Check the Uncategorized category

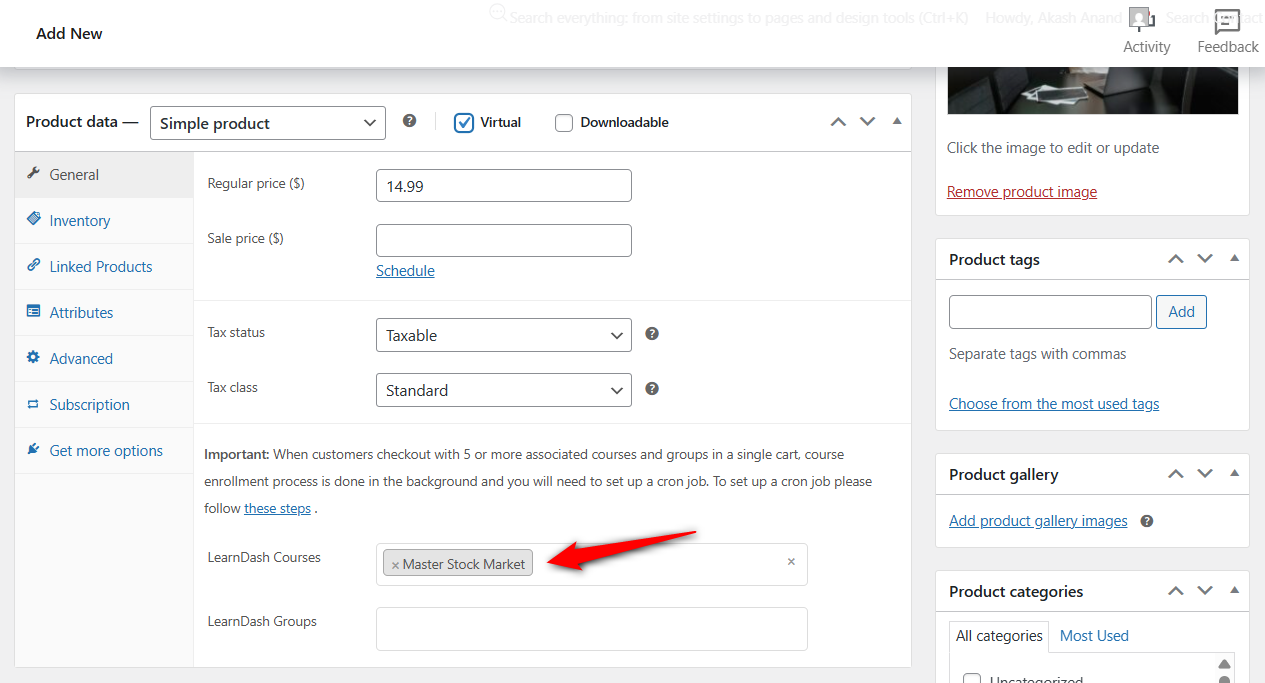pyautogui.click(x=971, y=679)
